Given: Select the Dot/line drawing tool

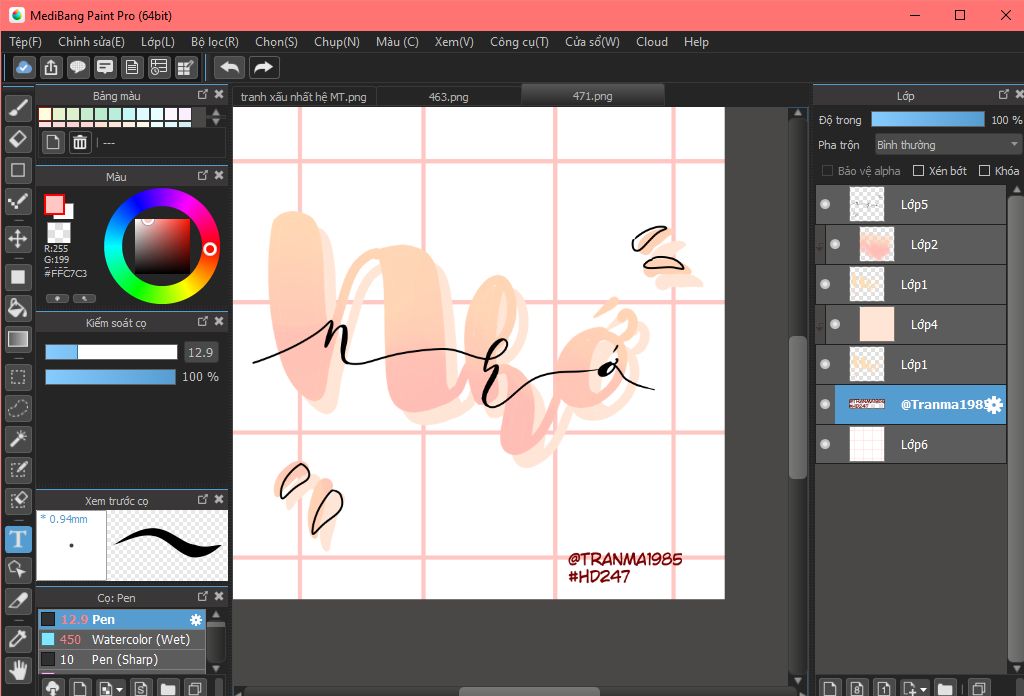Looking at the screenshot, I should click(x=18, y=201).
